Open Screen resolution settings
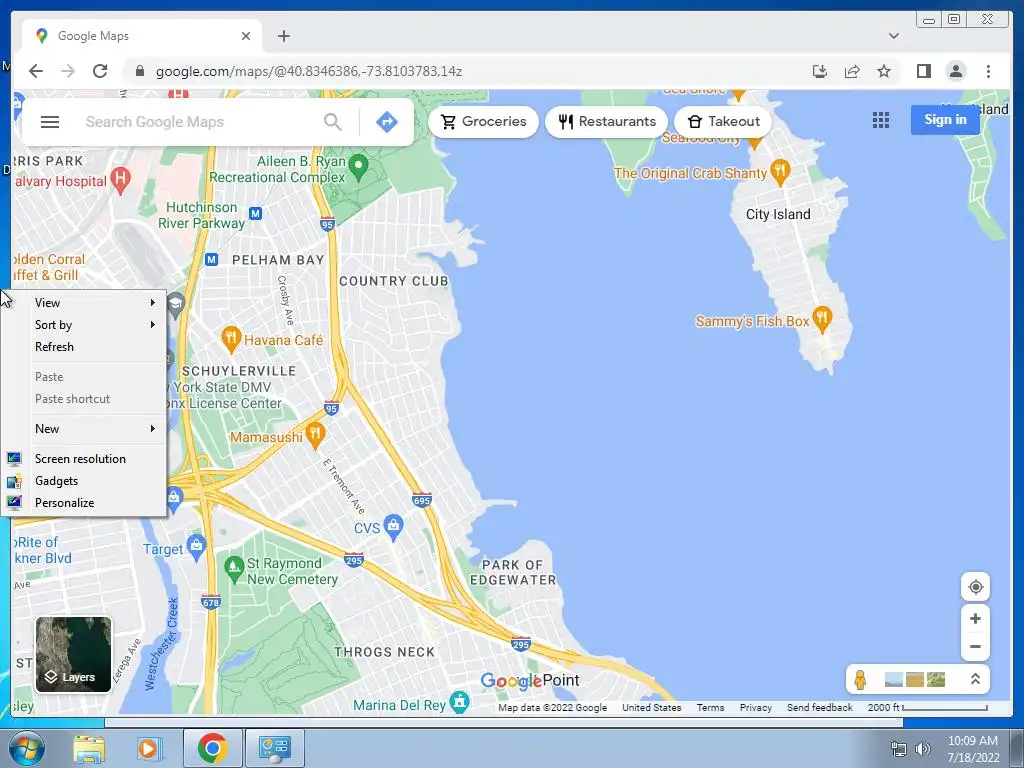 click(x=85, y=458)
